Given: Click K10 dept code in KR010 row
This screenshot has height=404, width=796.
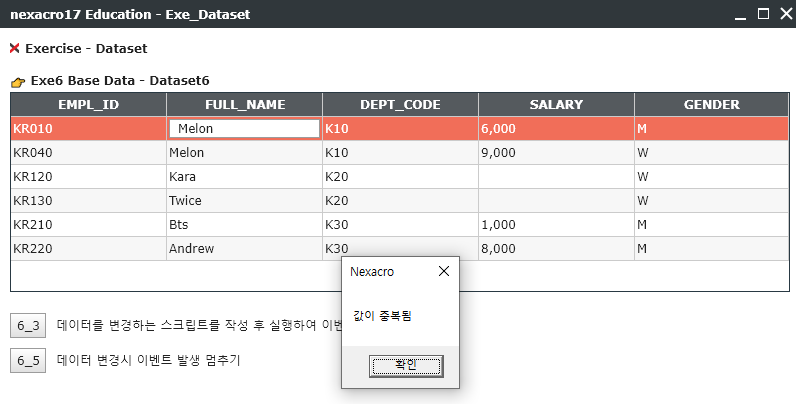Looking at the screenshot, I should 401,129.
